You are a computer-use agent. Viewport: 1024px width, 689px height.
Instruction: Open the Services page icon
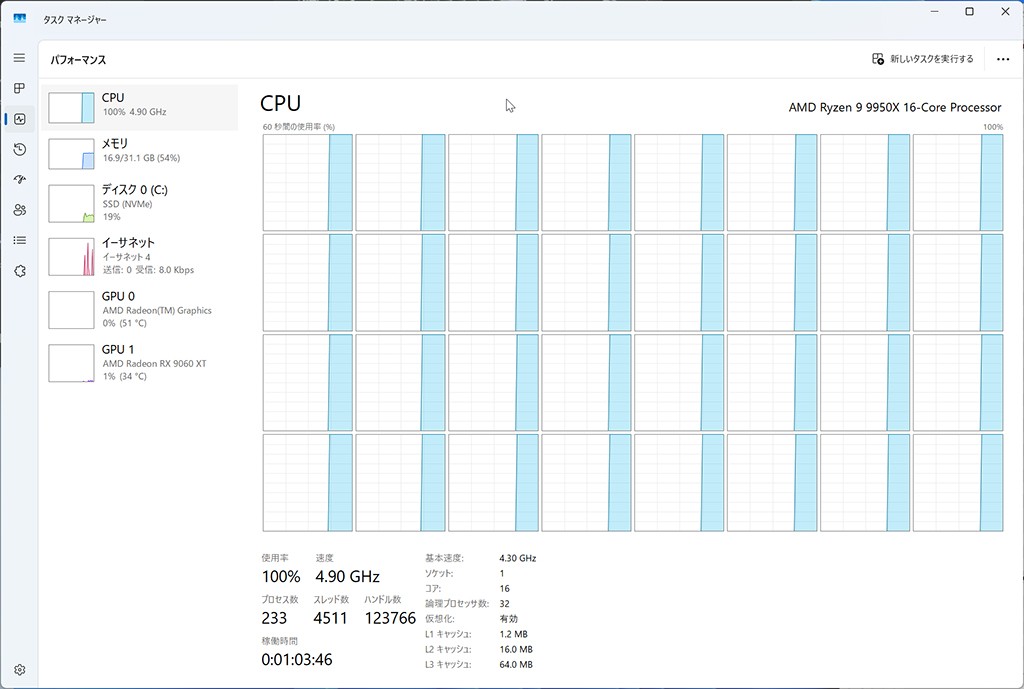[19, 271]
